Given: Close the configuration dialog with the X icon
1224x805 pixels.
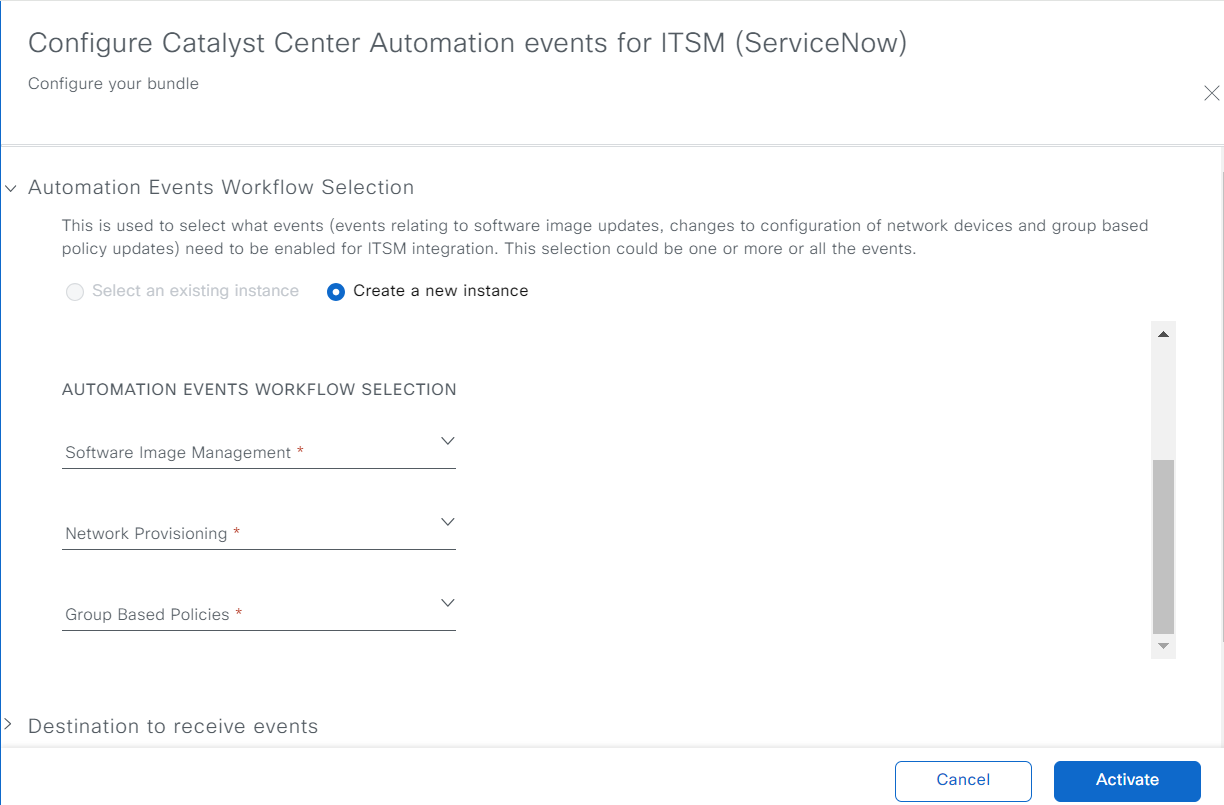Looking at the screenshot, I should click(1211, 93).
